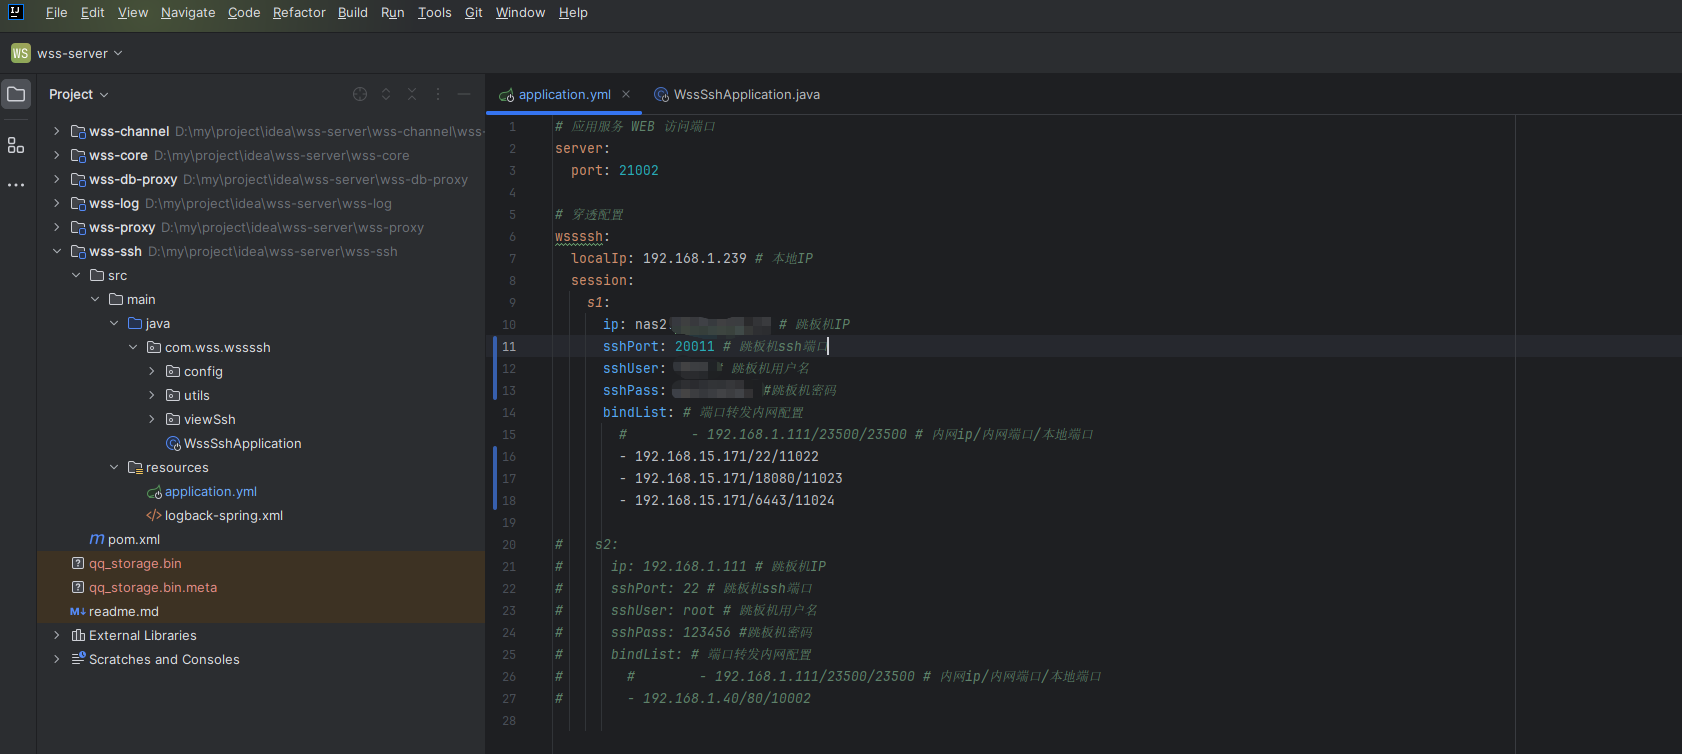The width and height of the screenshot is (1682, 754).
Task: Expand the config package
Action: click(x=152, y=371)
